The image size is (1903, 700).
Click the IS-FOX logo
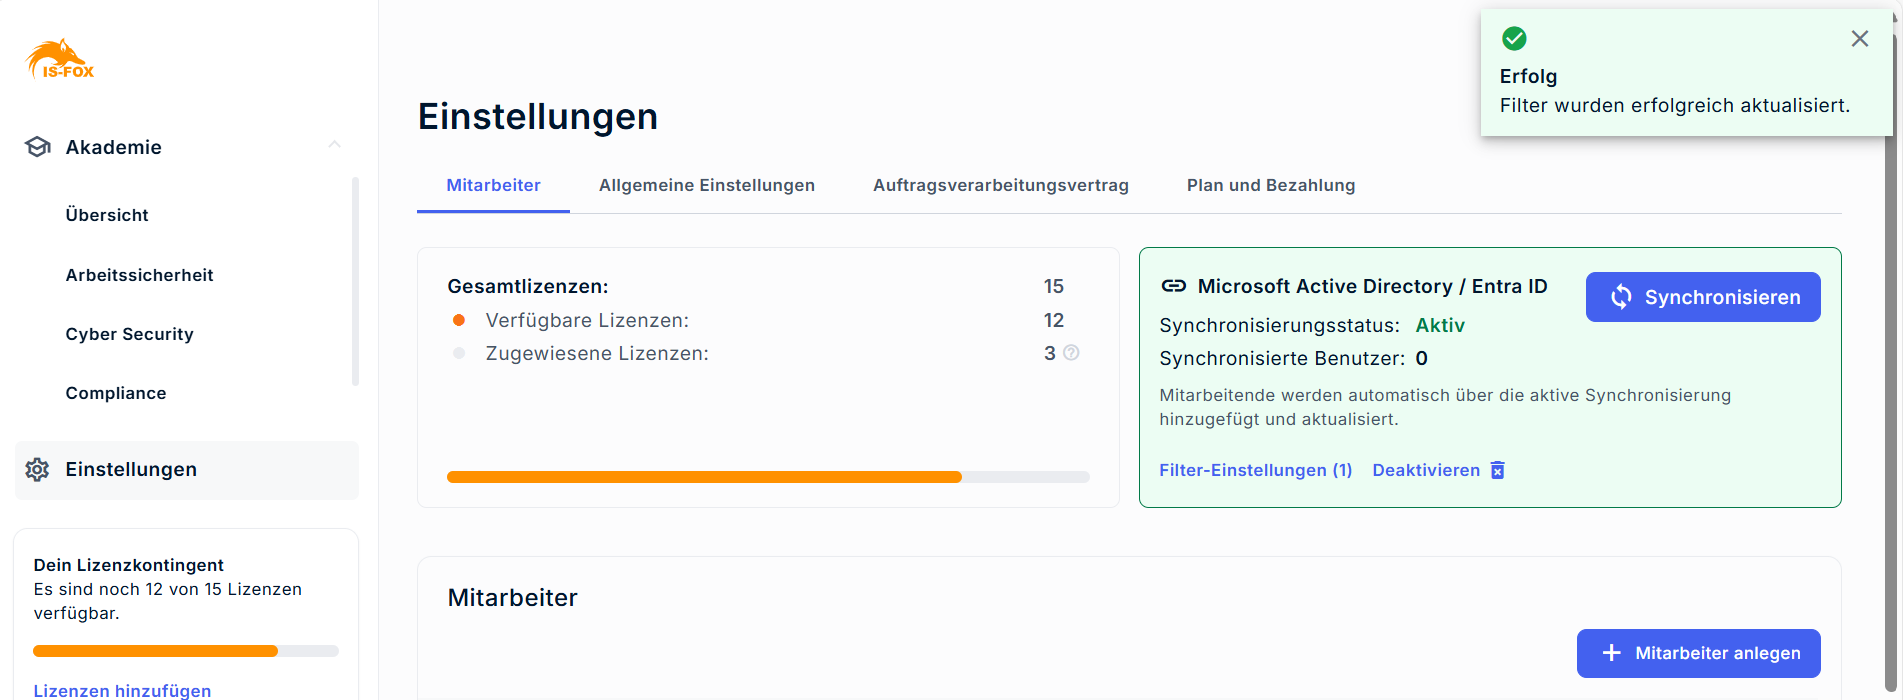tap(60, 59)
